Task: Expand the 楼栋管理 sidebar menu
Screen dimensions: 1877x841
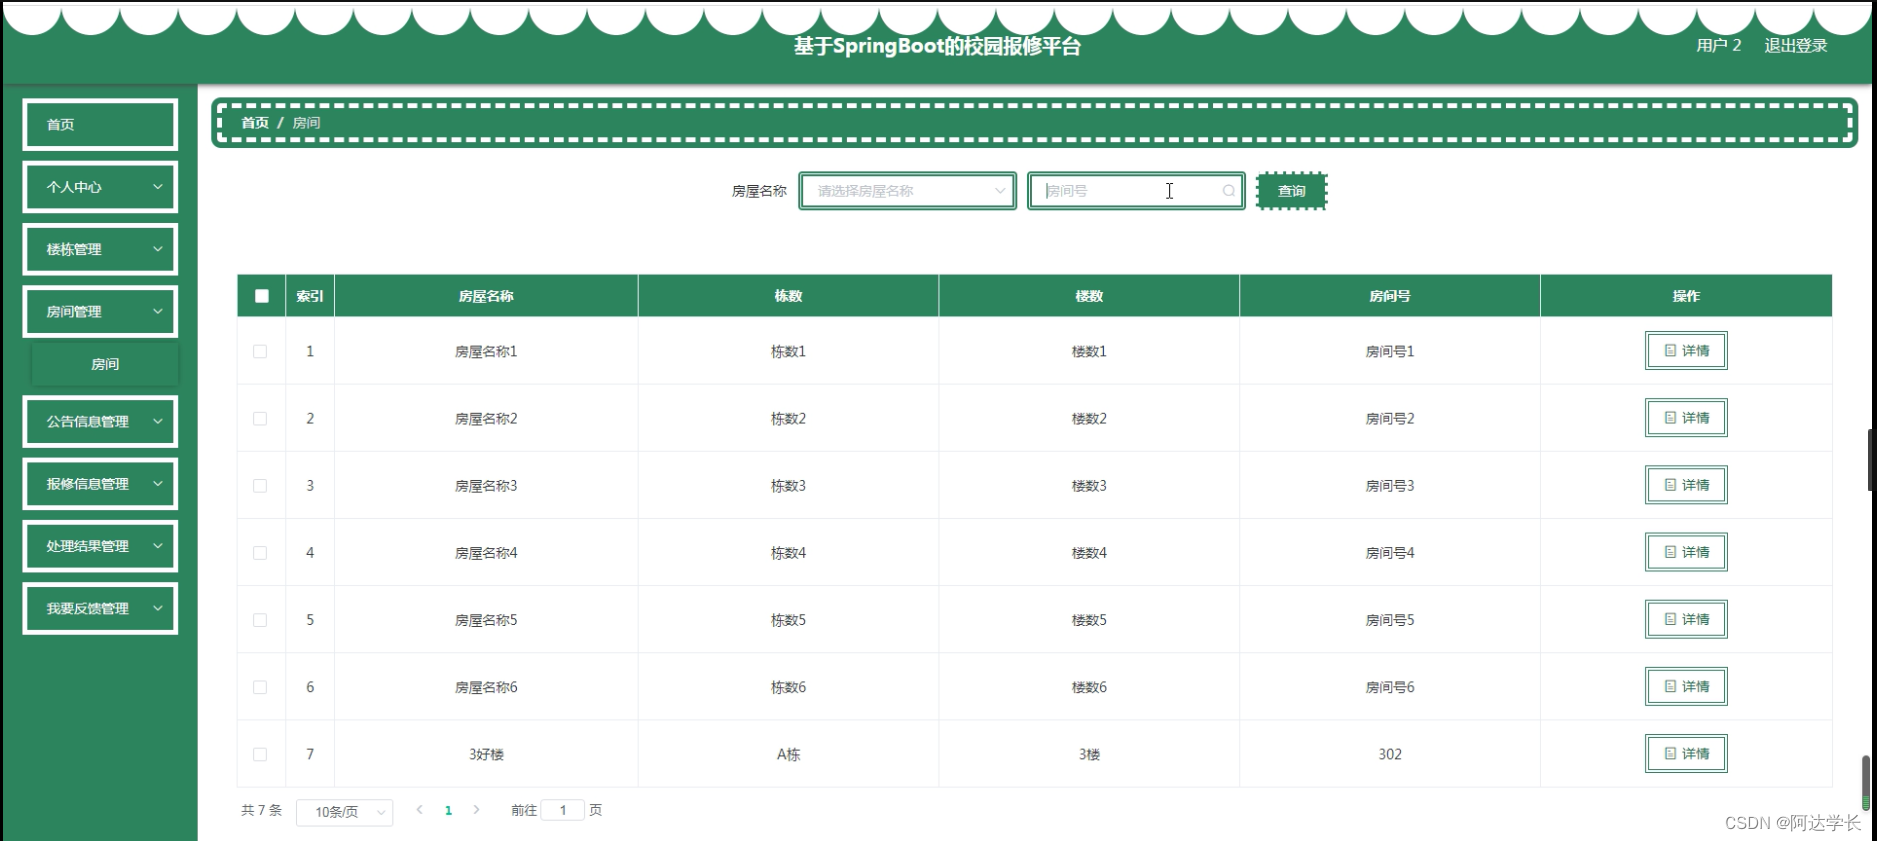Action: tap(100, 249)
